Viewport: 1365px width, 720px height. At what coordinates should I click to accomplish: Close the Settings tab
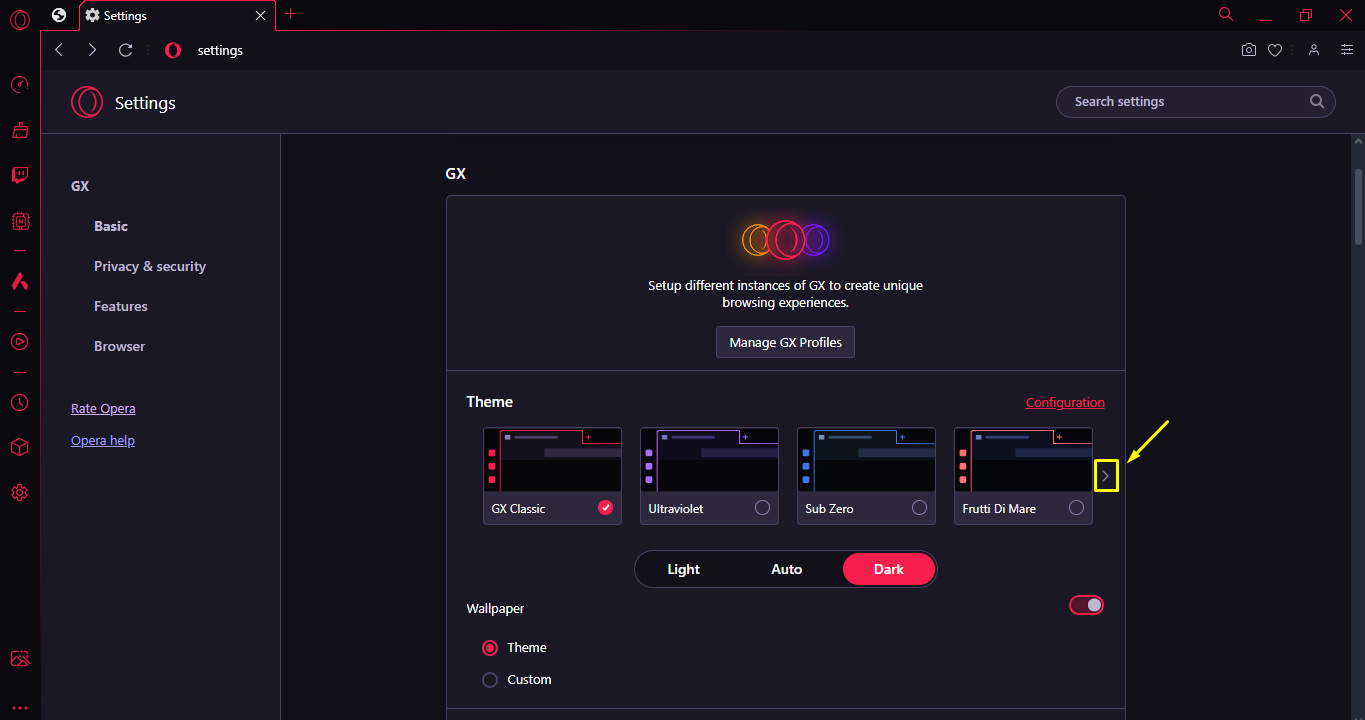pos(261,16)
